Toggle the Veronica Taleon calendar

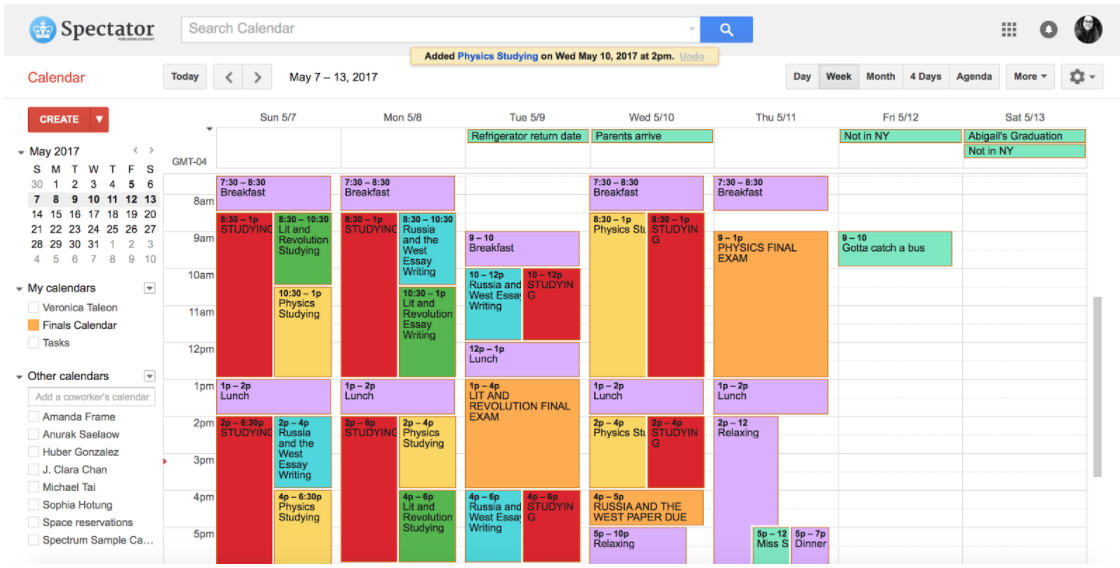(x=33, y=308)
